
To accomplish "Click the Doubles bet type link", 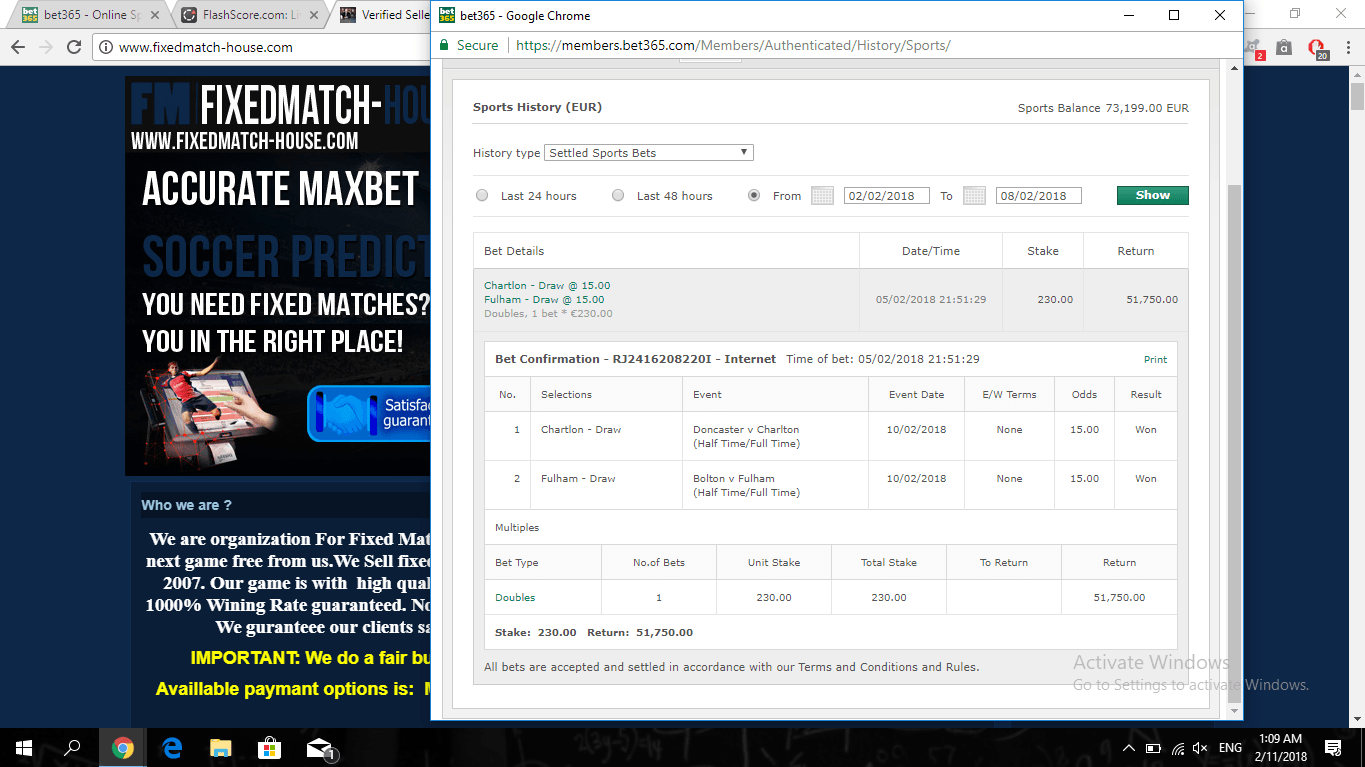I will coord(515,597).
